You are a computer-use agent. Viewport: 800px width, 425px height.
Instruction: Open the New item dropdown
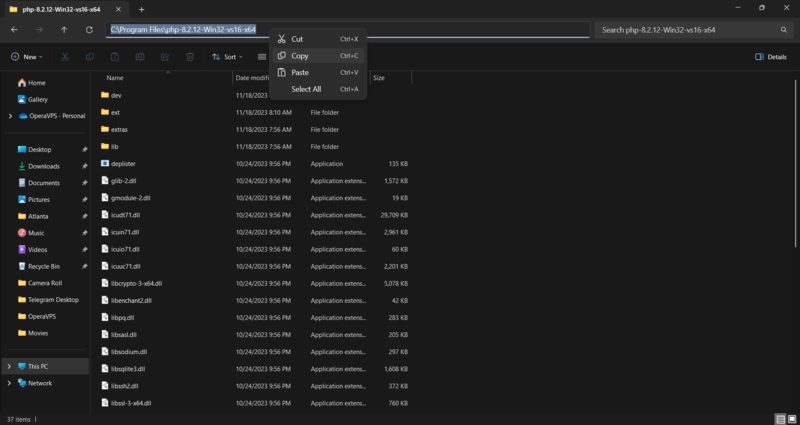(28, 57)
